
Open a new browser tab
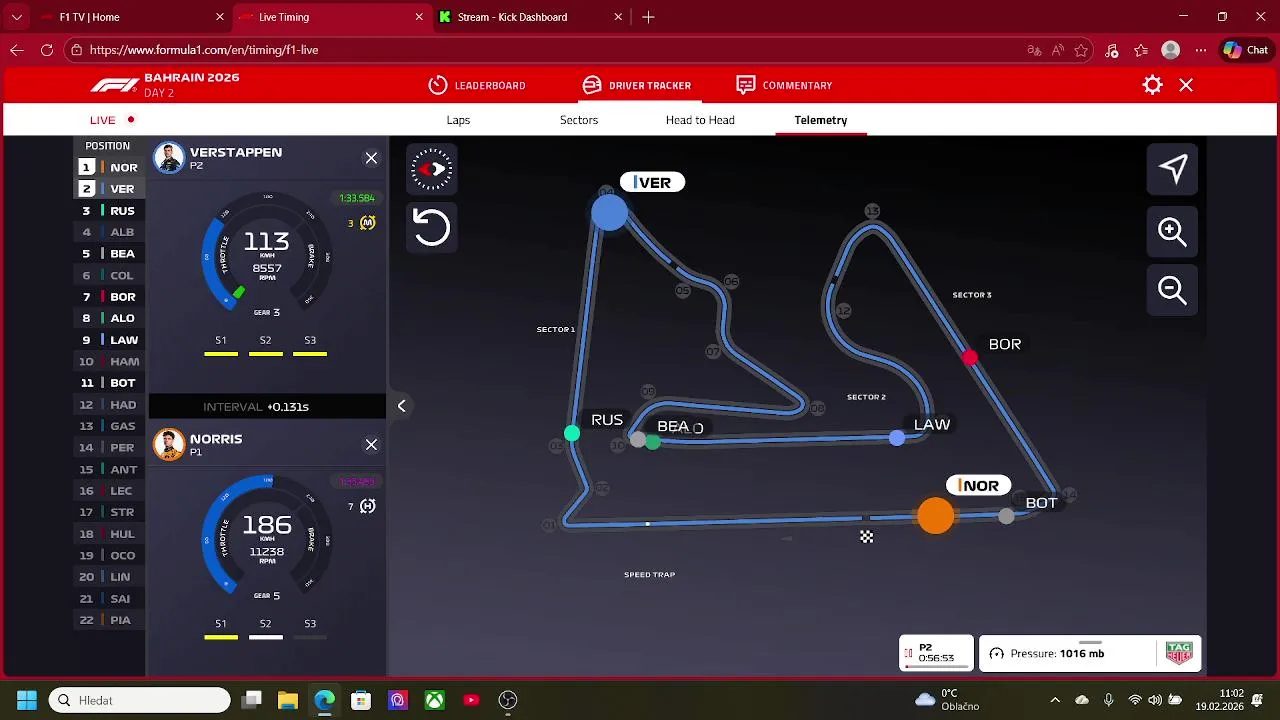[x=648, y=17]
